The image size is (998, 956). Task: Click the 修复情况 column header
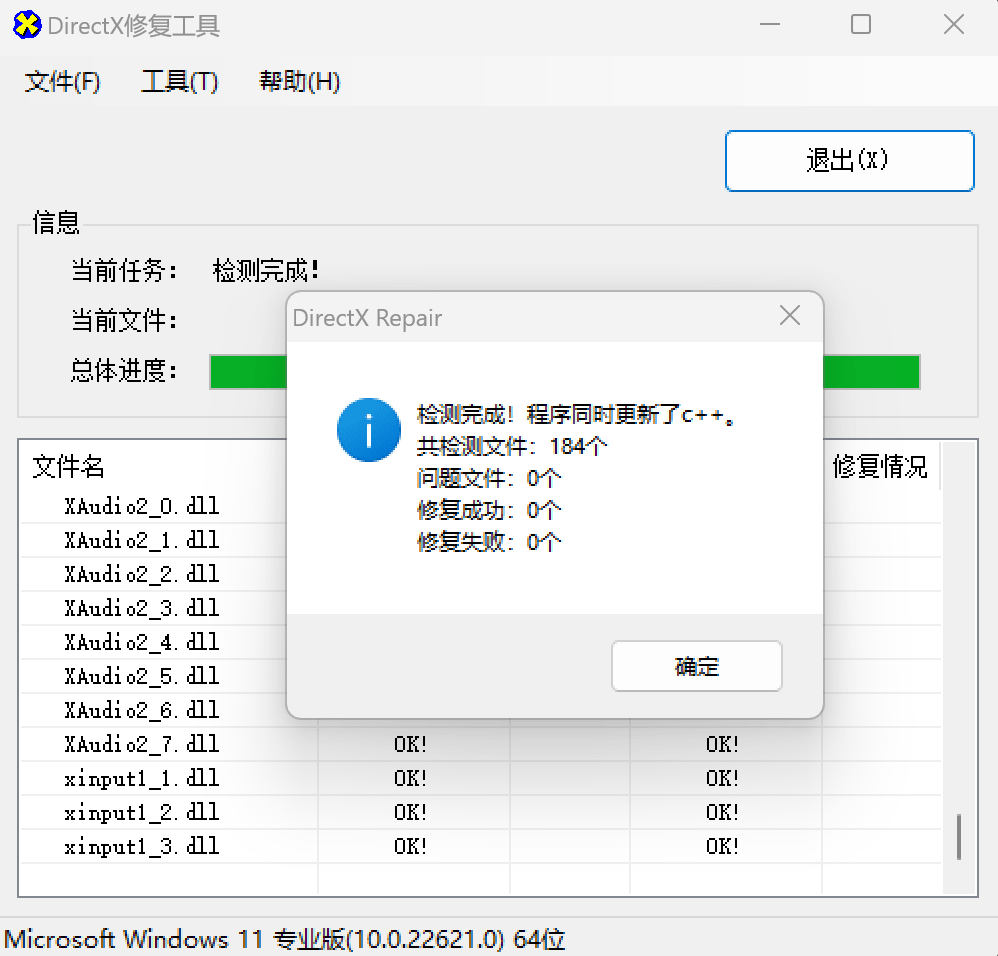pos(880,466)
